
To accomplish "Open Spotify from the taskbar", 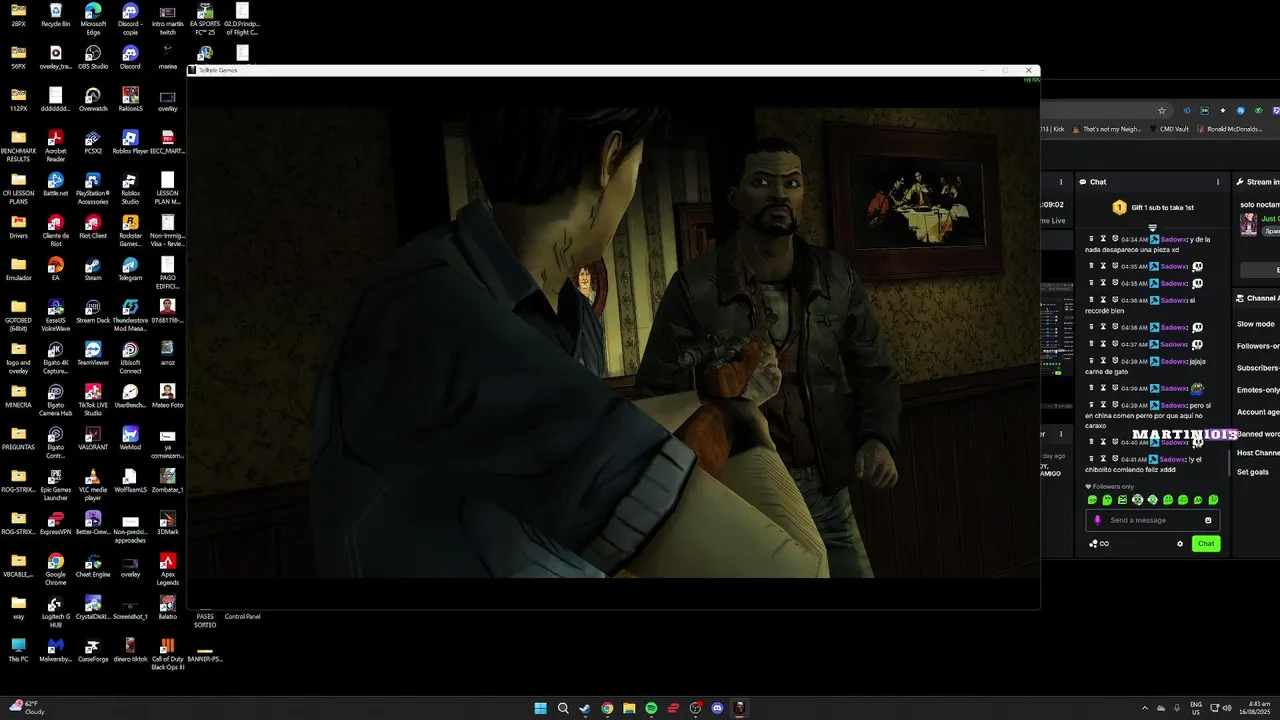I will [651, 708].
